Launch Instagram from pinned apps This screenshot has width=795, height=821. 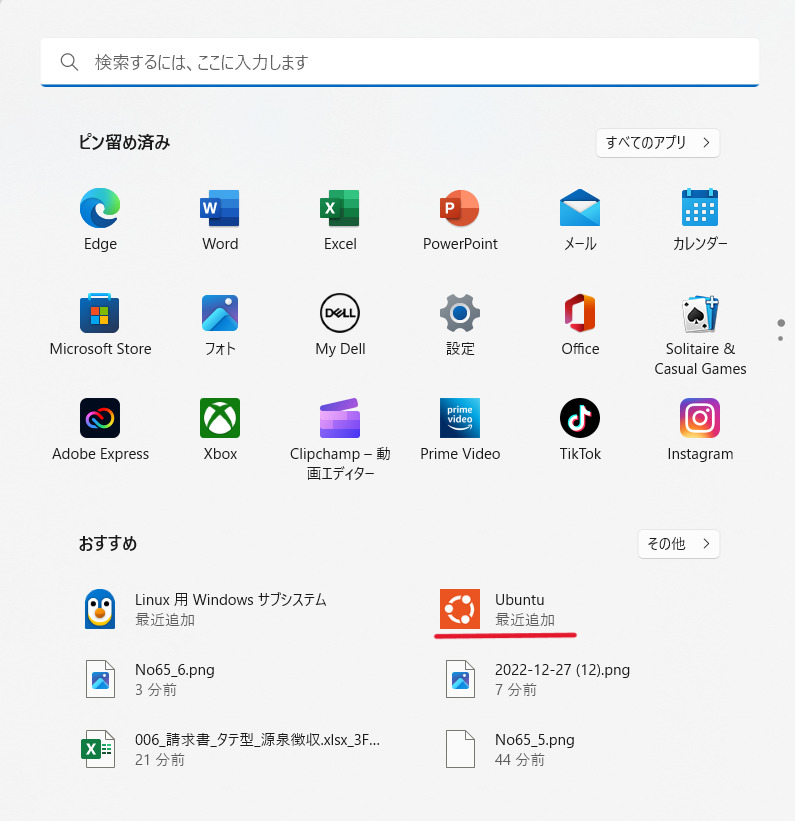click(x=700, y=418)
